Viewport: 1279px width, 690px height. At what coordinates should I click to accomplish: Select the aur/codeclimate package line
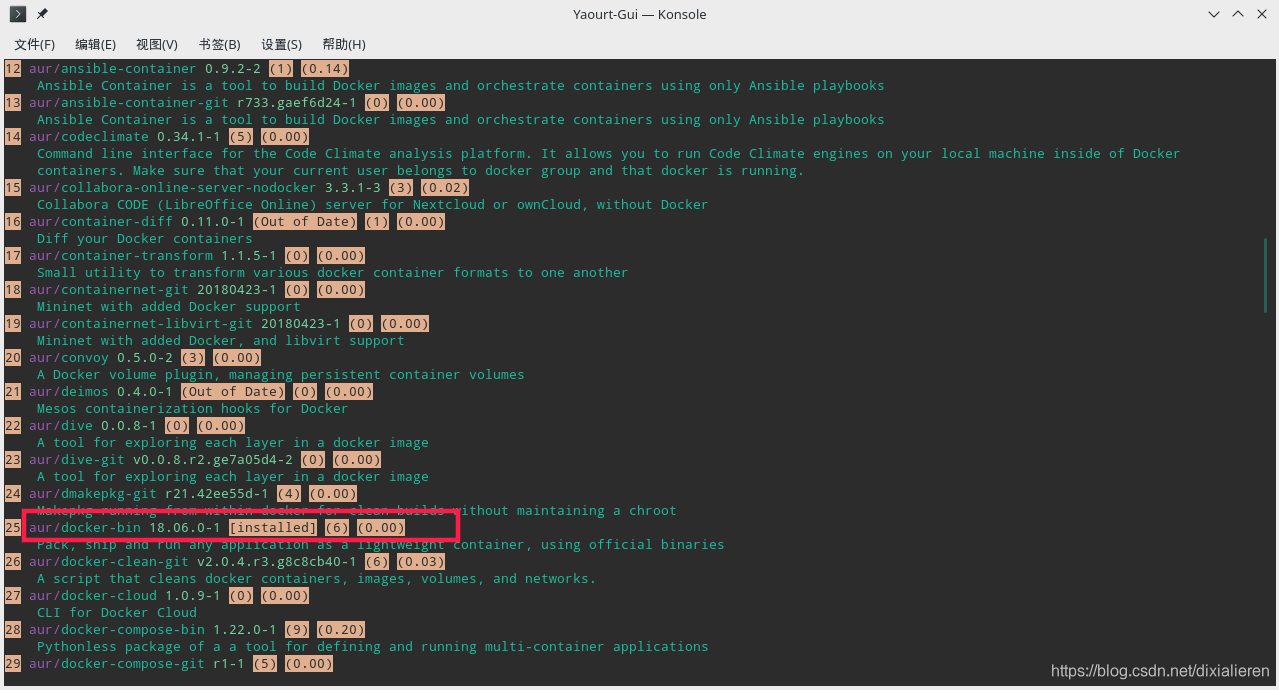156,137
